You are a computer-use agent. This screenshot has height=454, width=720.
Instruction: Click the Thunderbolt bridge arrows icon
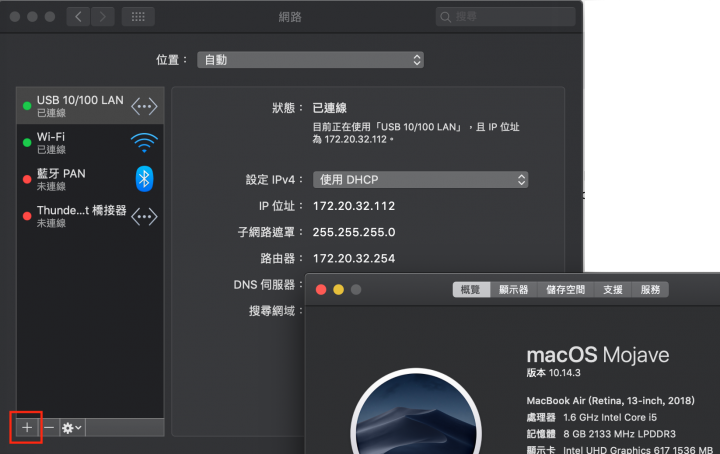click(x=144, y=217)
